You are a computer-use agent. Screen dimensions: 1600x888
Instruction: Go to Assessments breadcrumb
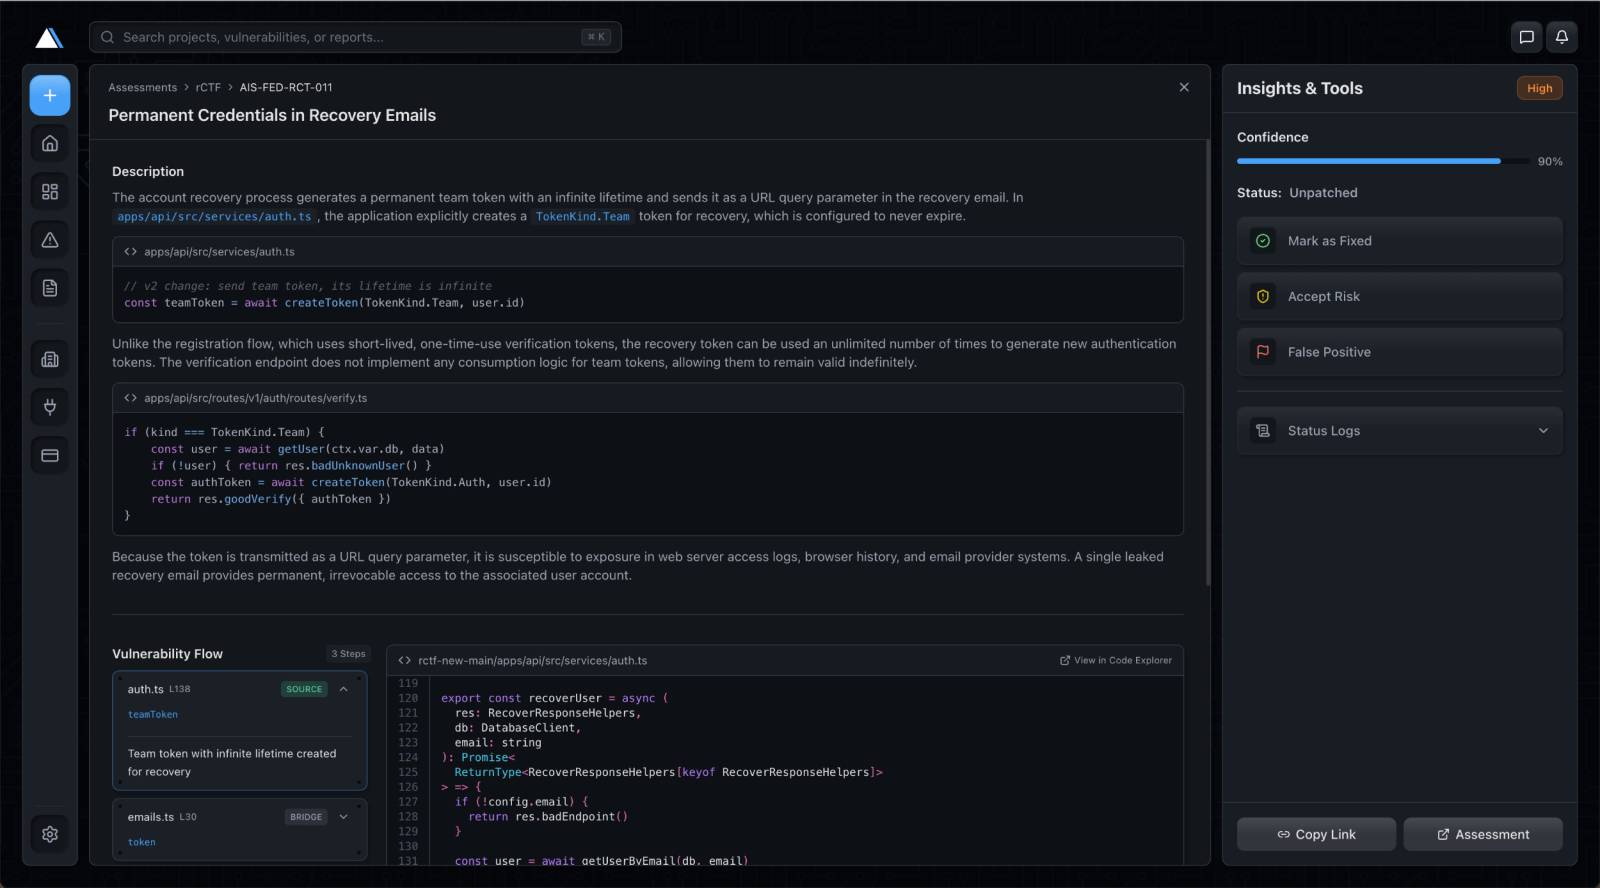(142, 87)
